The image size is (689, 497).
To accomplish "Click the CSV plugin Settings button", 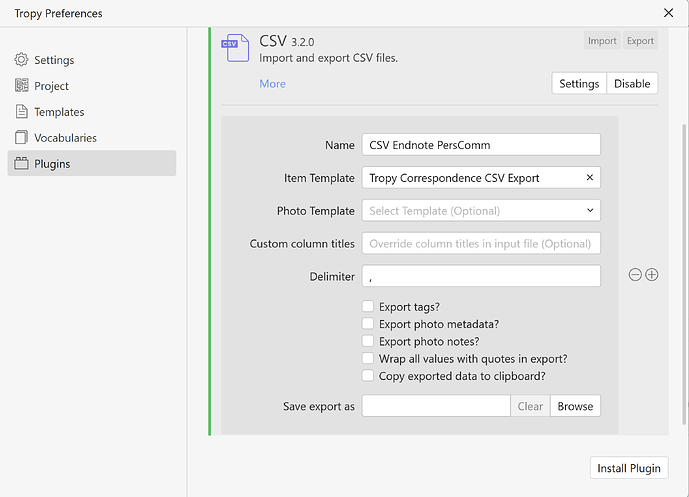I will 579,83.
